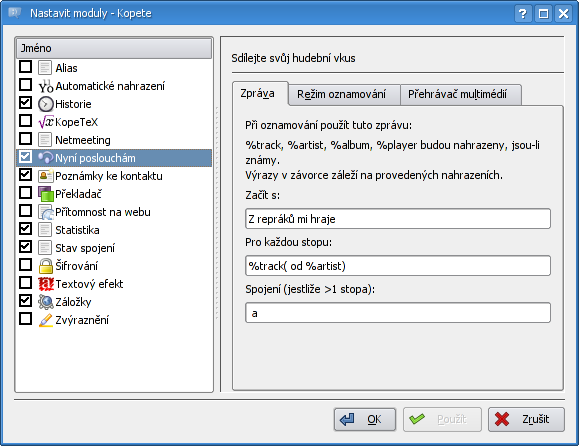
Task: Click the Jméno column header
Action: [x=114, y=48]
